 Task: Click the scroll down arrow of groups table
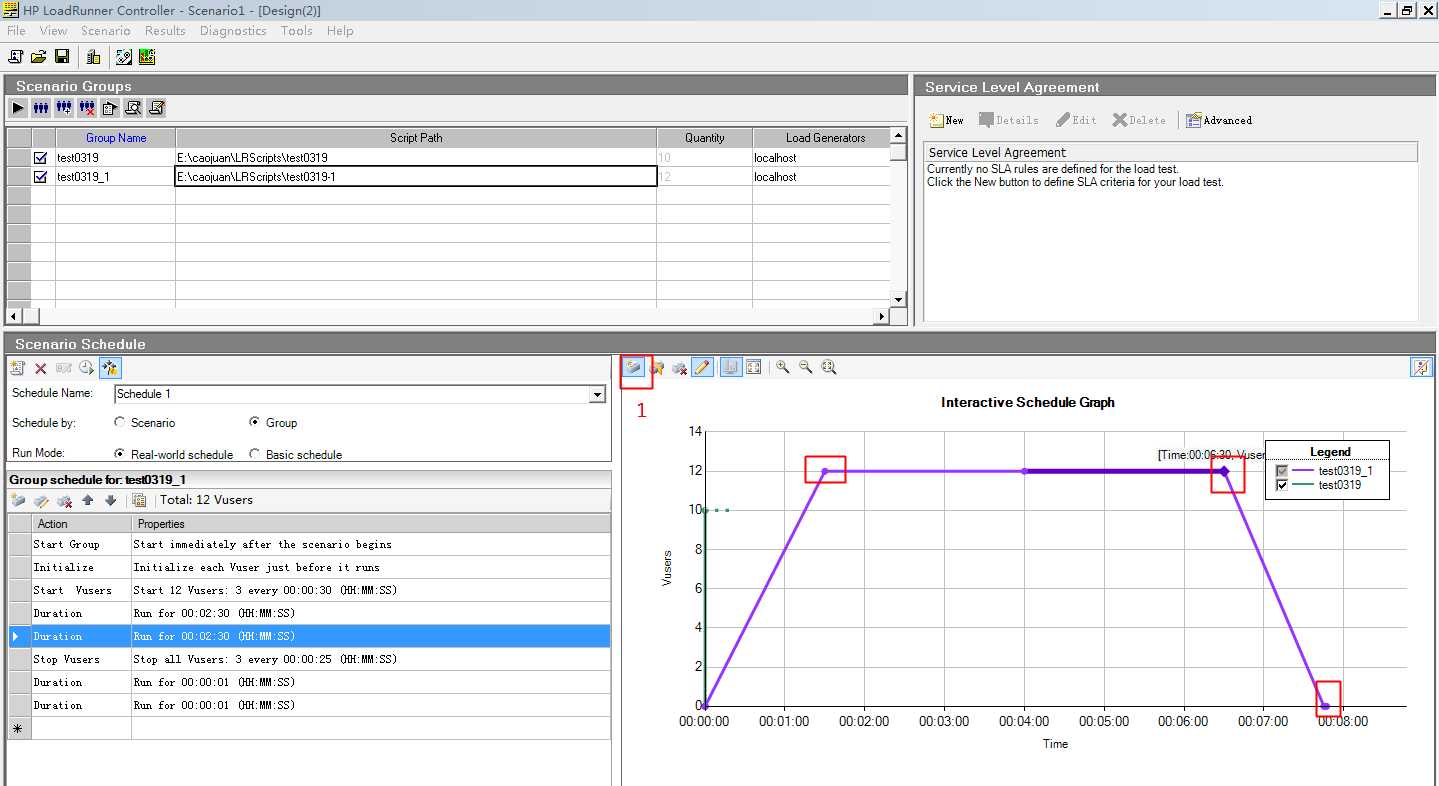[898, 299]
